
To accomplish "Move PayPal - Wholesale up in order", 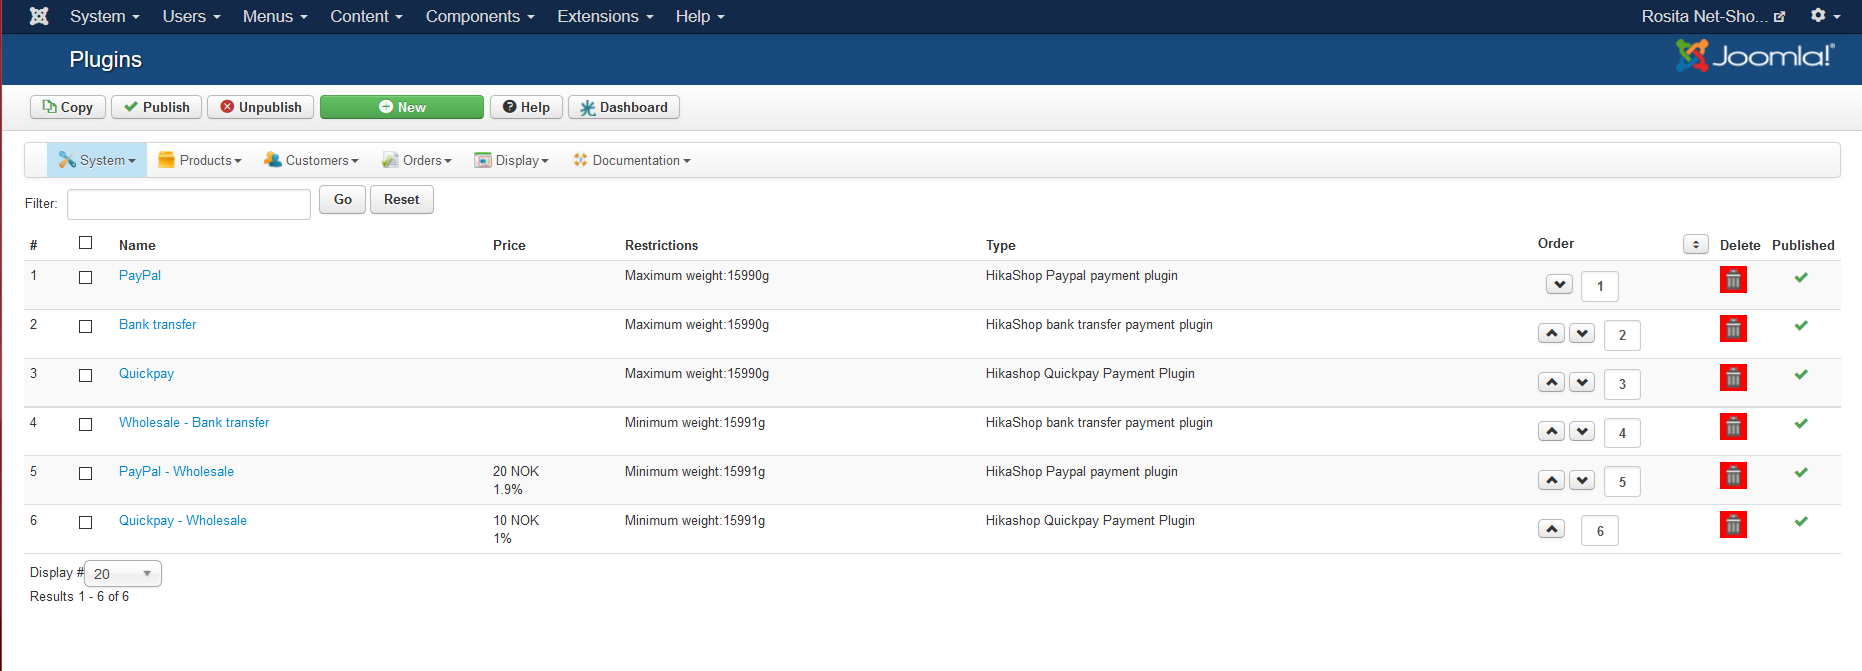I will pyautogui.click(x=1551, y=480).
